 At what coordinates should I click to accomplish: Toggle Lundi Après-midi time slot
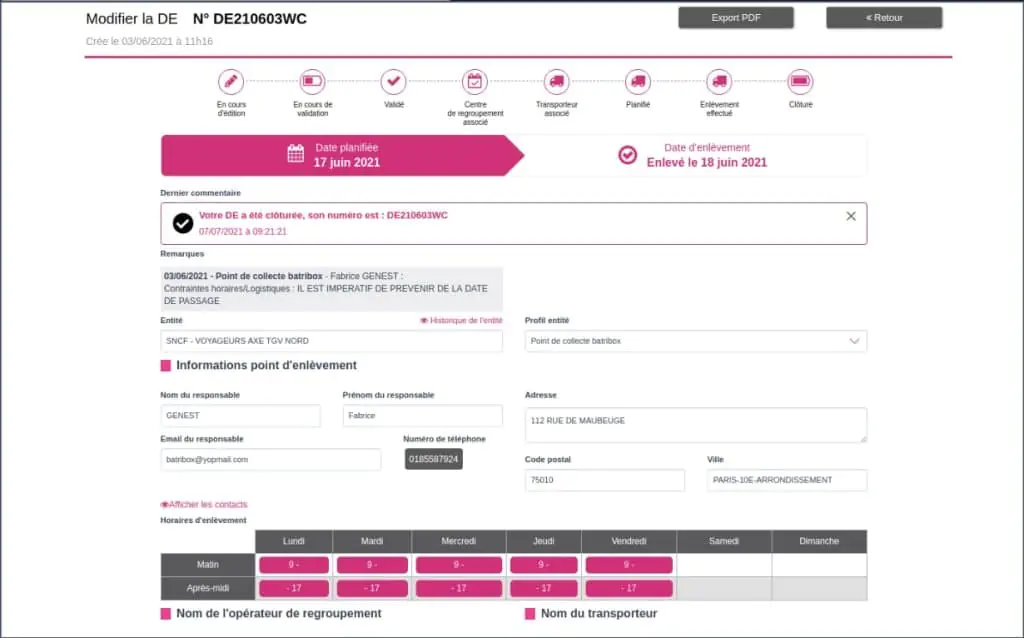click(294, 588)
